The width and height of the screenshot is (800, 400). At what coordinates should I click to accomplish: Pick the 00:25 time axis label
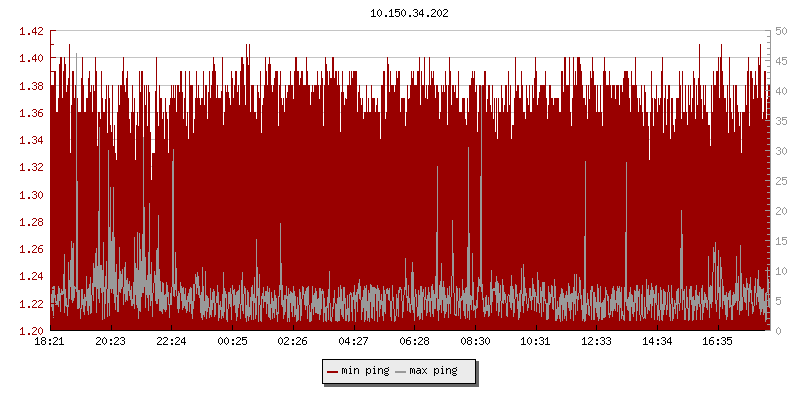click(232, 341)
